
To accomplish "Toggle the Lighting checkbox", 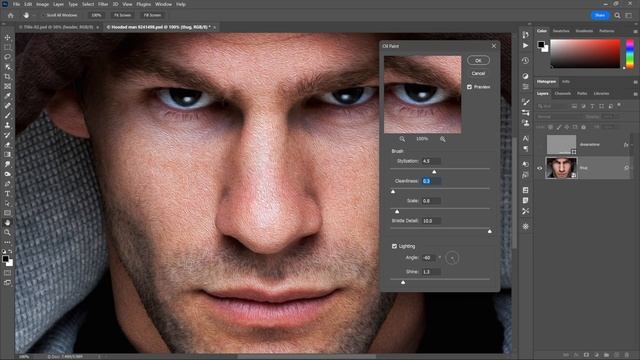I will [394, 246].
